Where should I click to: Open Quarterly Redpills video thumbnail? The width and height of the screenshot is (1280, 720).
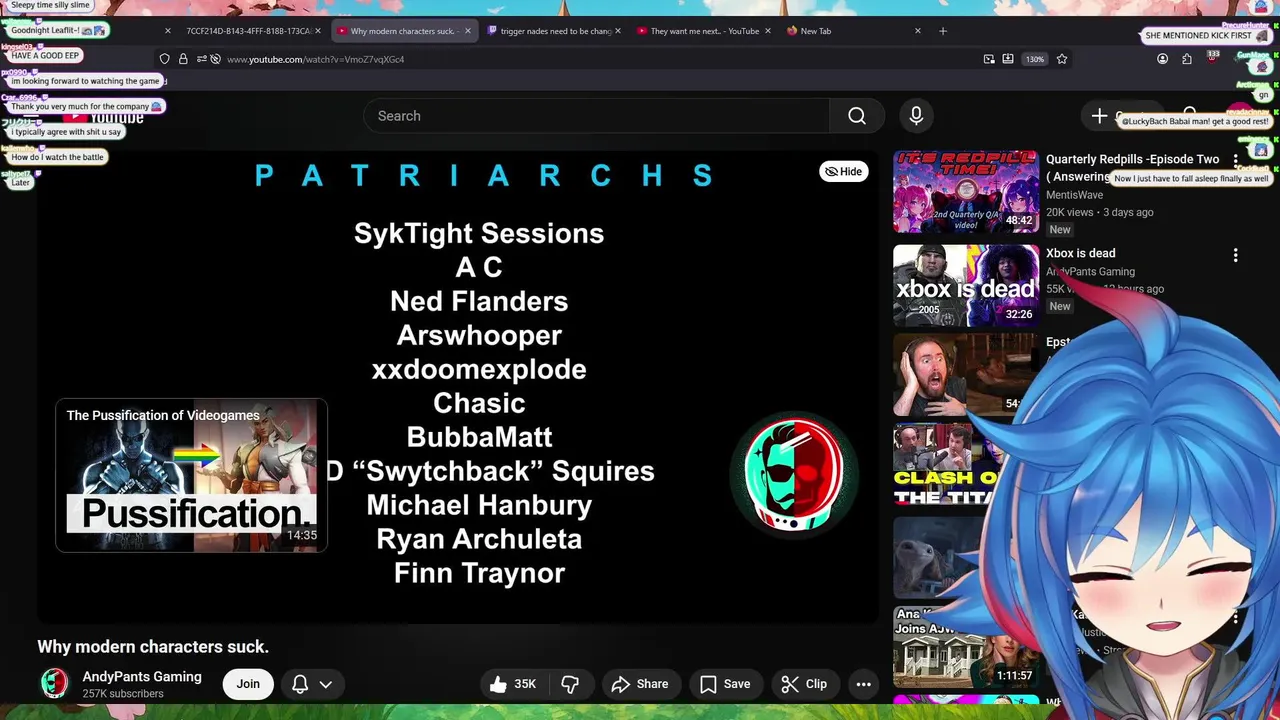[x=966, y=191]
